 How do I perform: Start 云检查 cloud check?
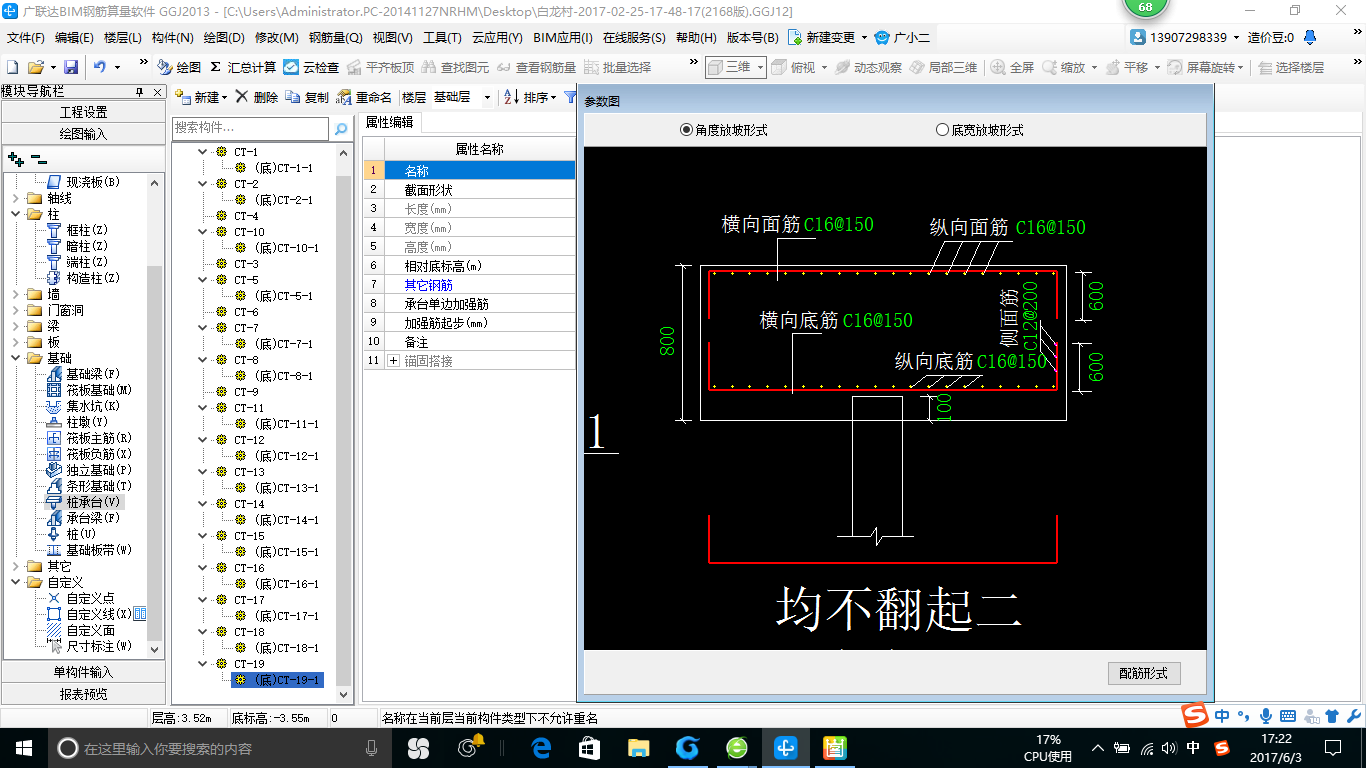(x=311, y=67)
